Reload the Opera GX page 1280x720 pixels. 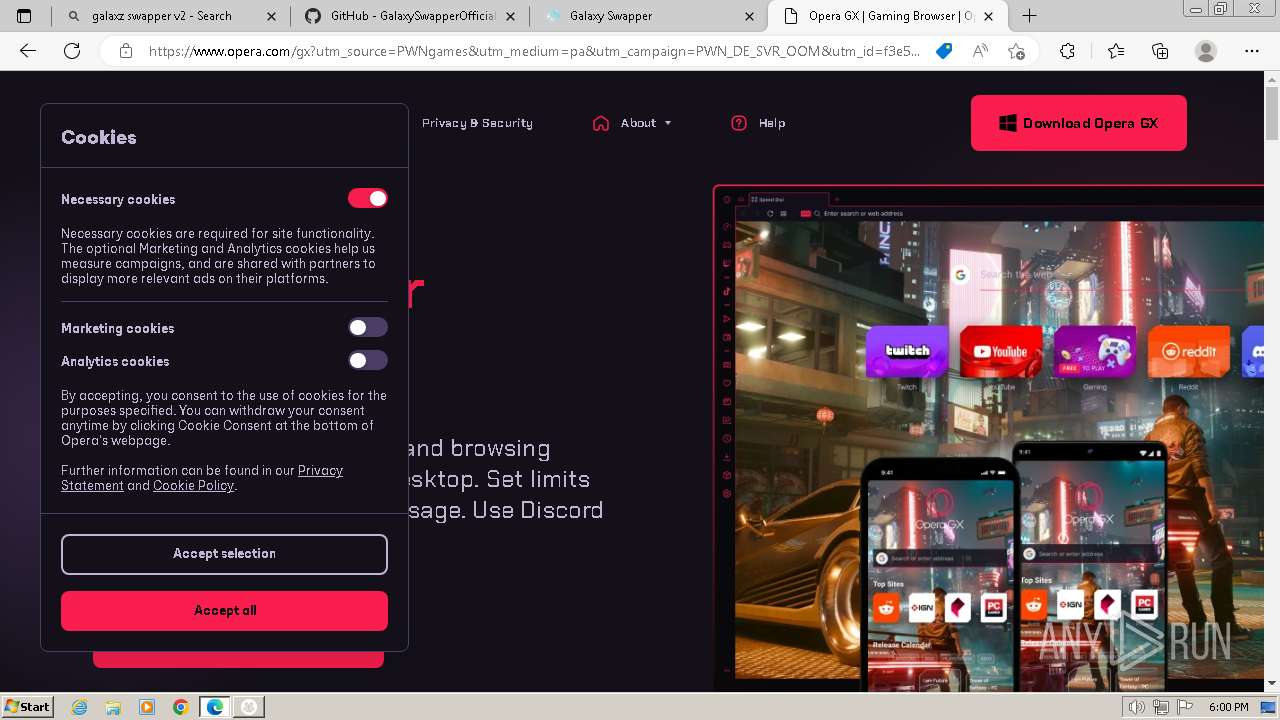[72, 51]
